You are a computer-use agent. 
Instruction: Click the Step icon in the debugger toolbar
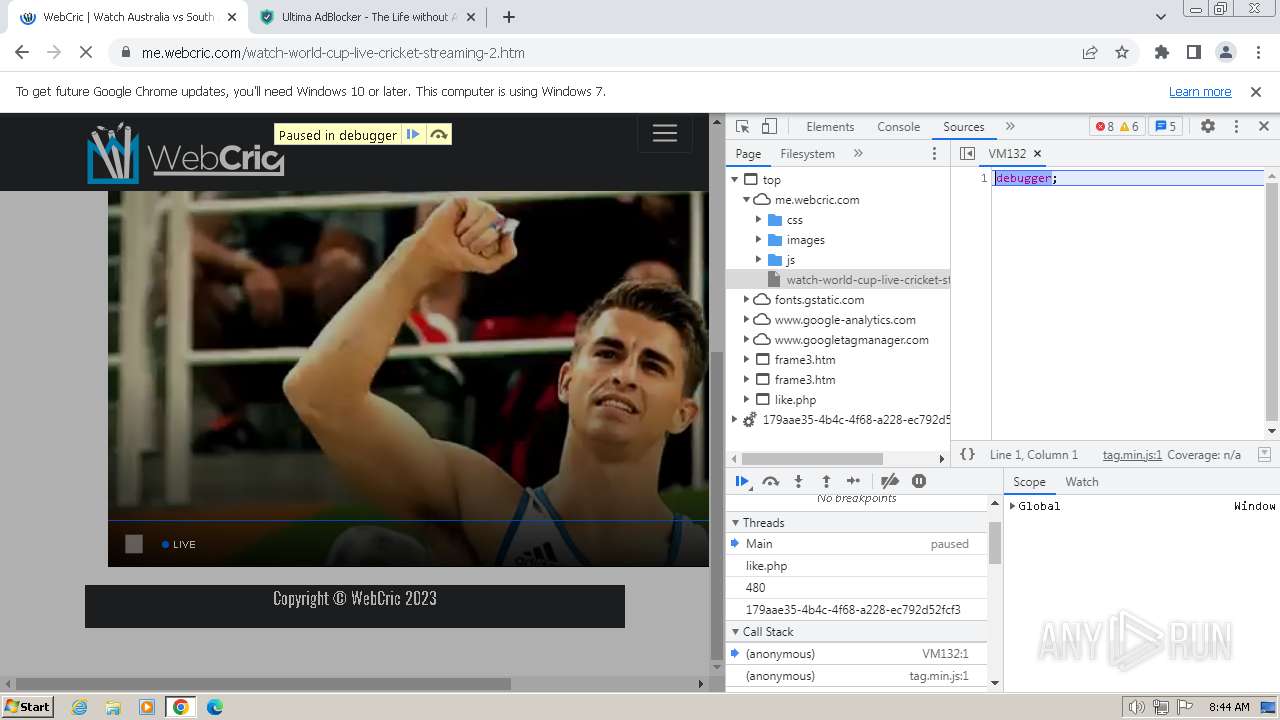point(853,481)
